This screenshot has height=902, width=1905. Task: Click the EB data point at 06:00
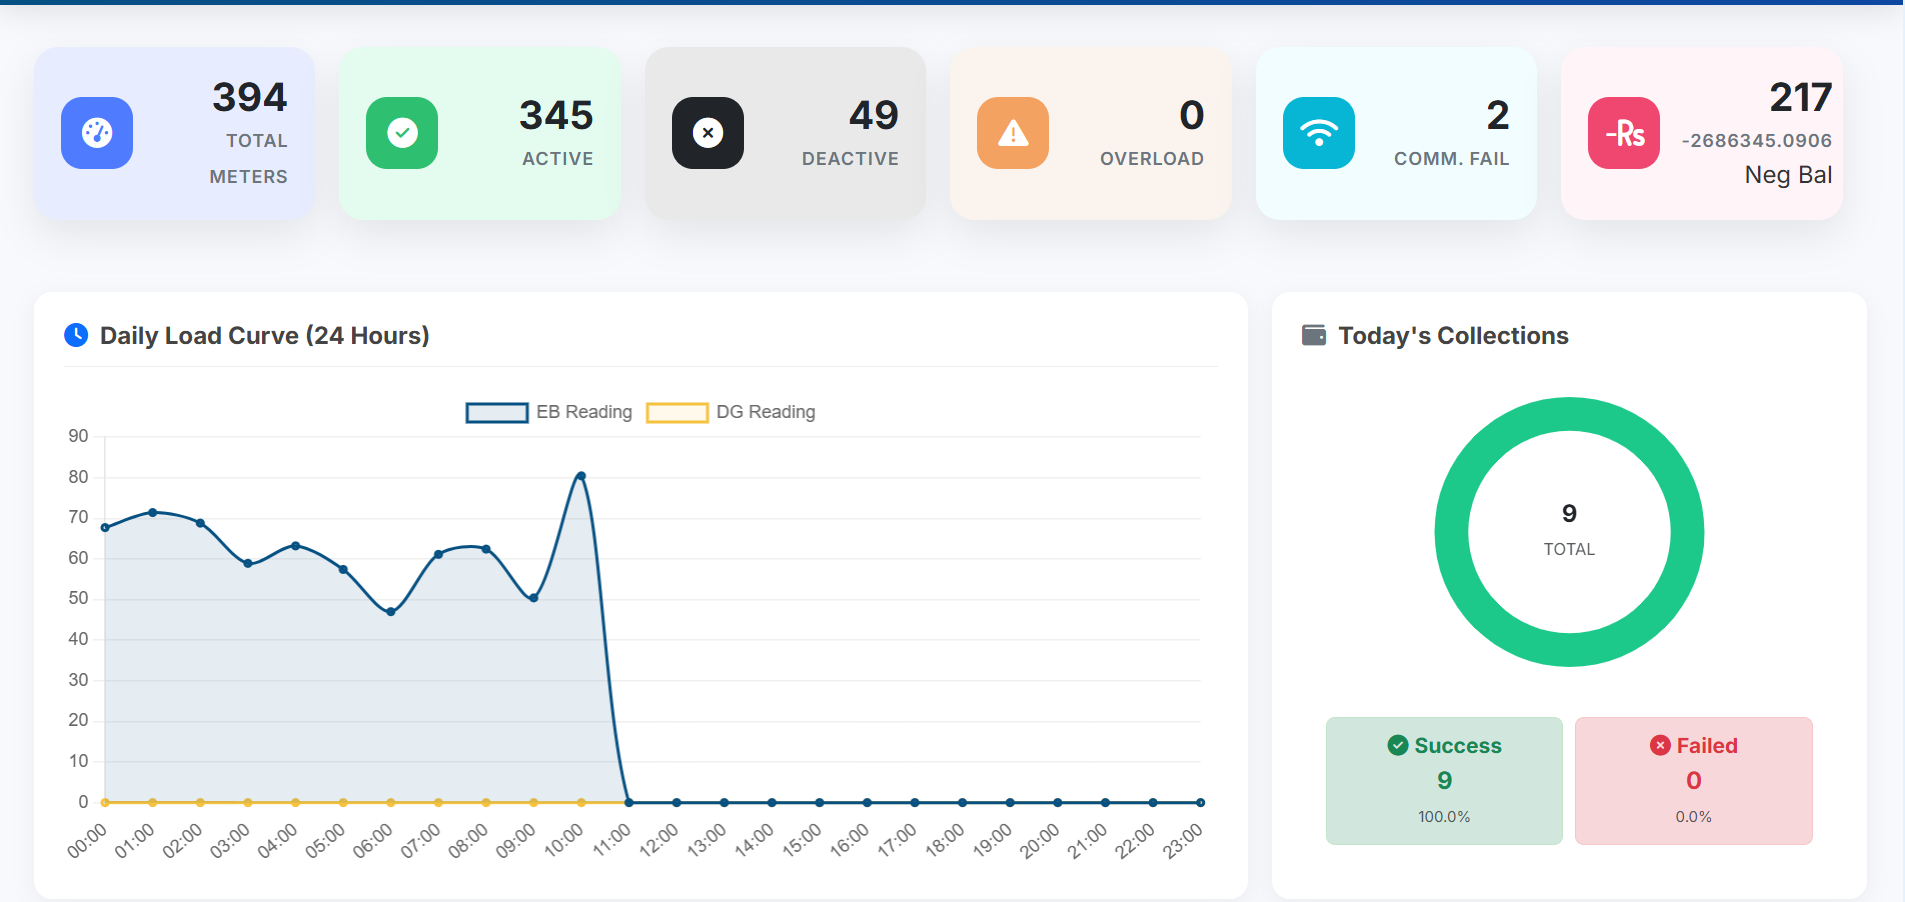coord(391,612)
